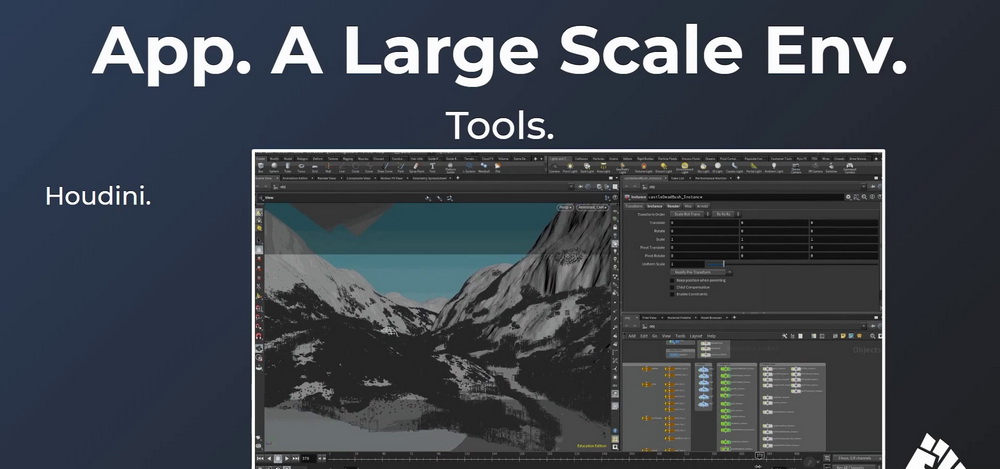Open the Material Palette pane tab
The width and height of the screenshot is (1000, 469).
tap(679, 318)
